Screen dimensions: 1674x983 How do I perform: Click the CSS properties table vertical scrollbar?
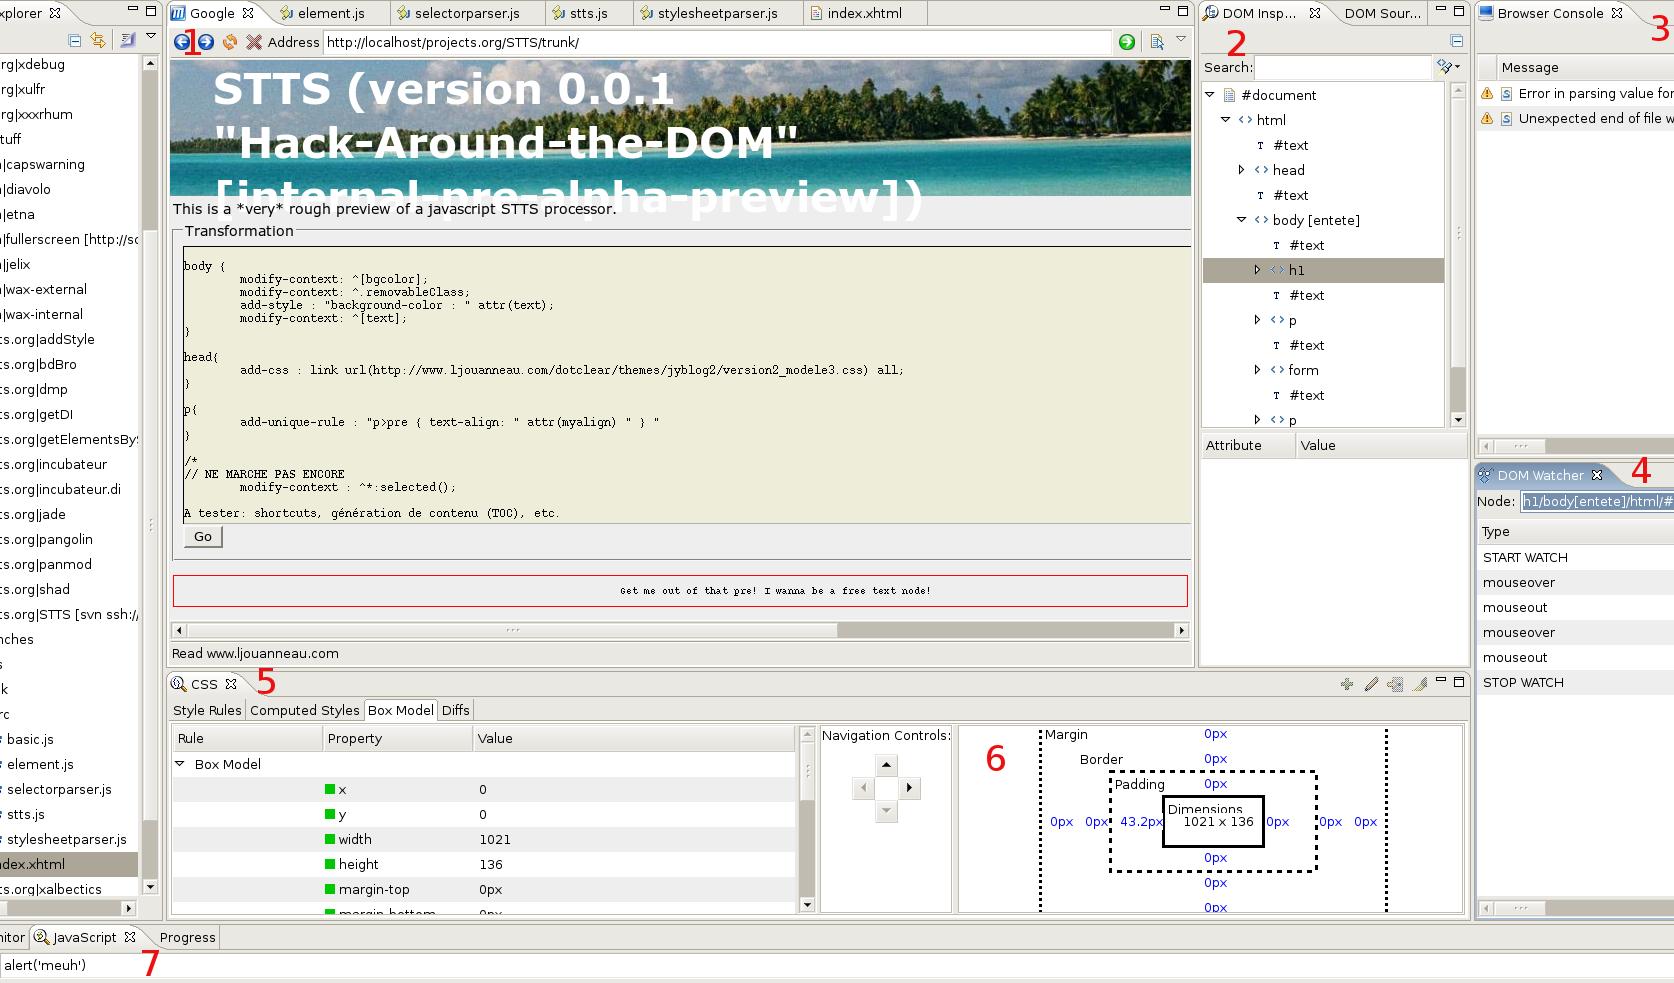(x=807, y=819)
